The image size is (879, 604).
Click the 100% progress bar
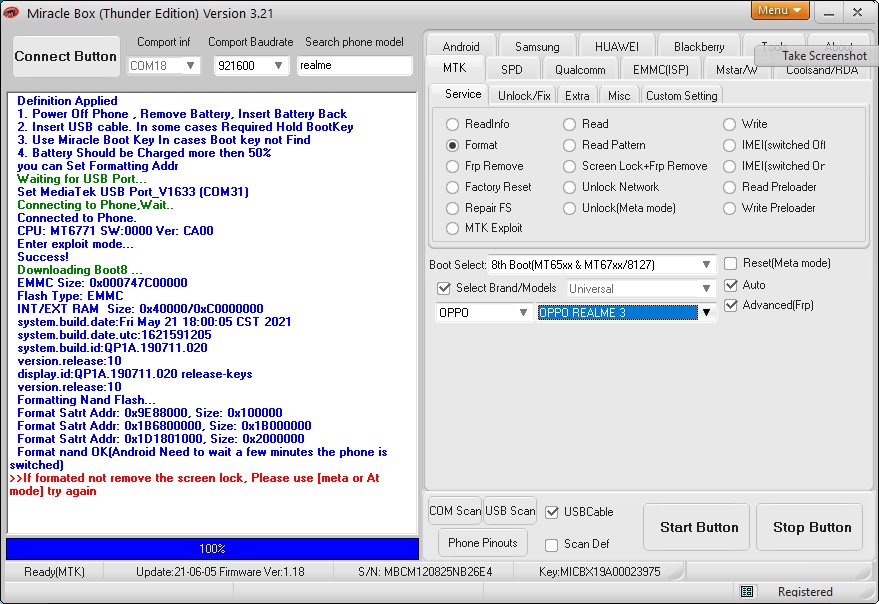pyautogui.click(x=212, y=549)
